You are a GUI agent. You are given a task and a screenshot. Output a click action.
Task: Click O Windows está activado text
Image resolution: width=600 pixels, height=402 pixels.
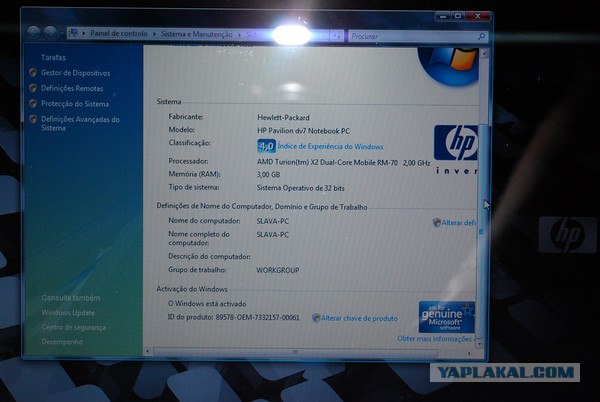pyautogui.click(x=207, y=304)
